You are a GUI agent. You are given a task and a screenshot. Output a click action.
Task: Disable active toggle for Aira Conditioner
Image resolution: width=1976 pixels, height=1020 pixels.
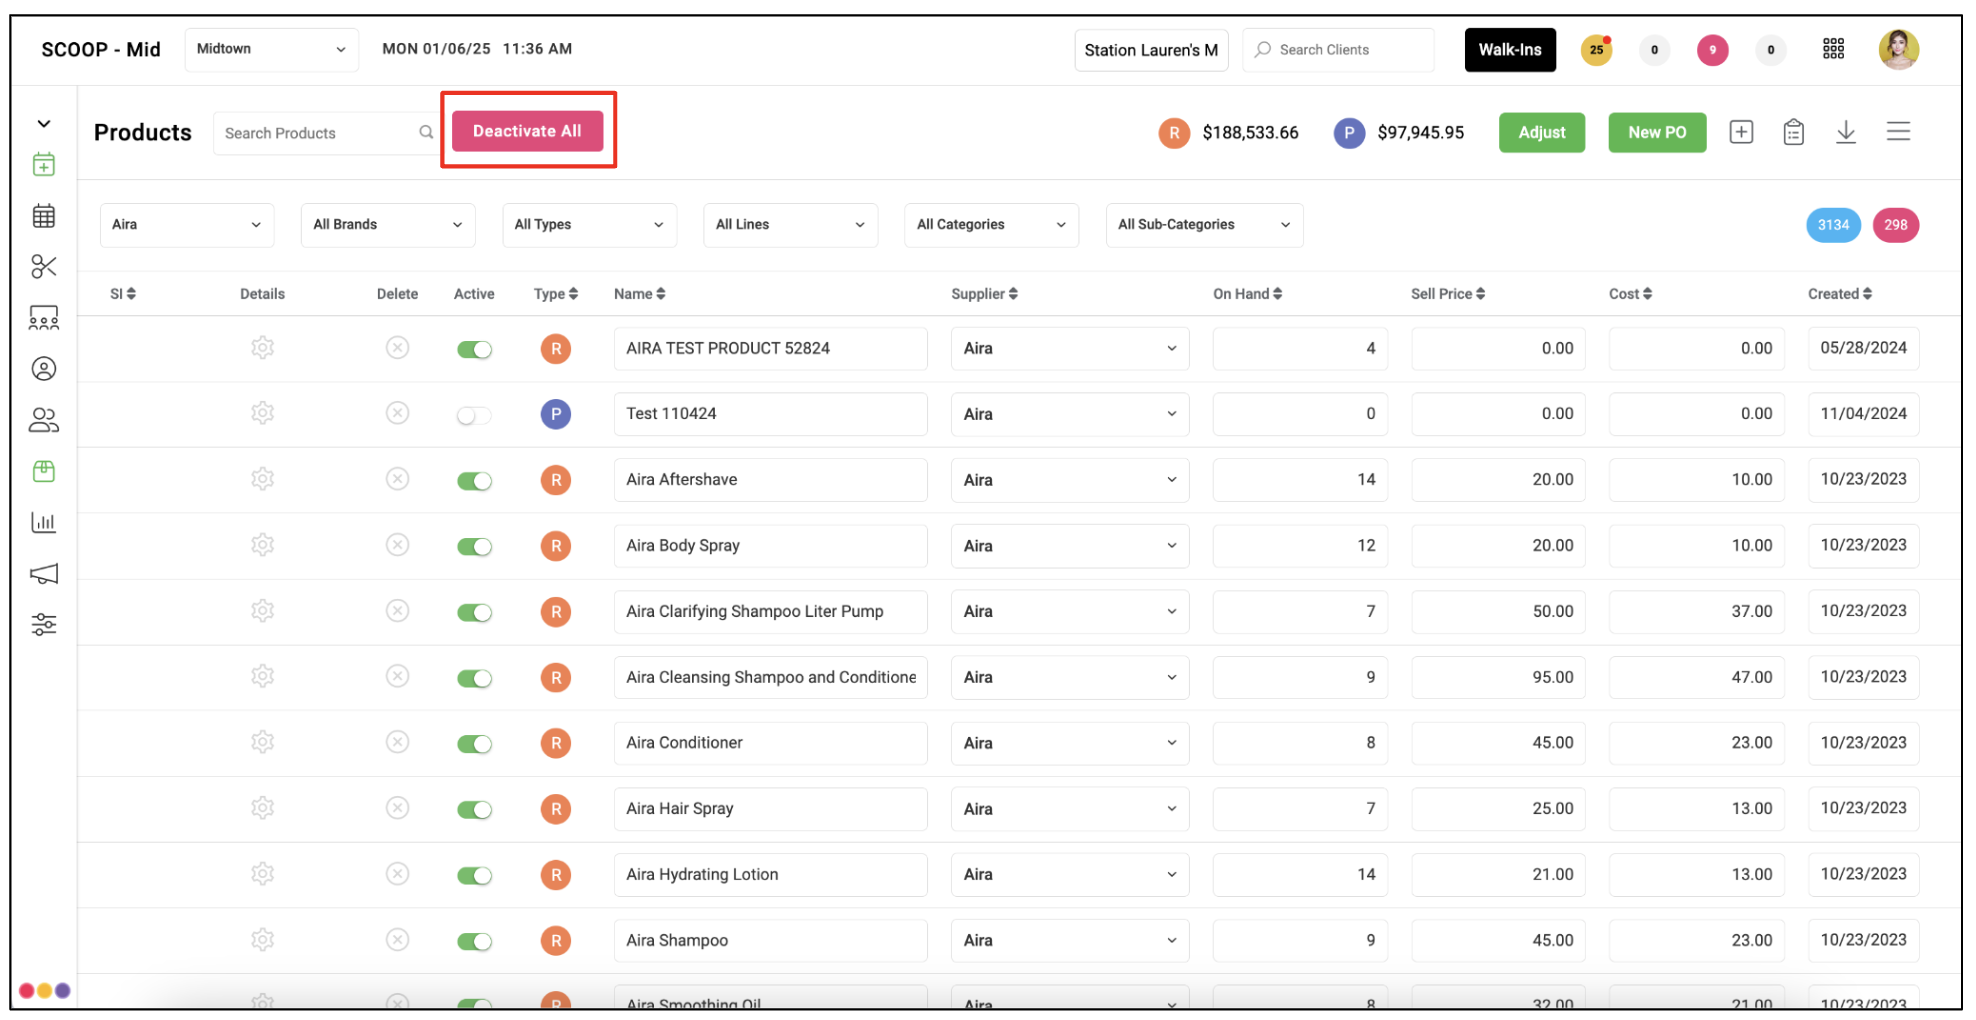(474, 743)
